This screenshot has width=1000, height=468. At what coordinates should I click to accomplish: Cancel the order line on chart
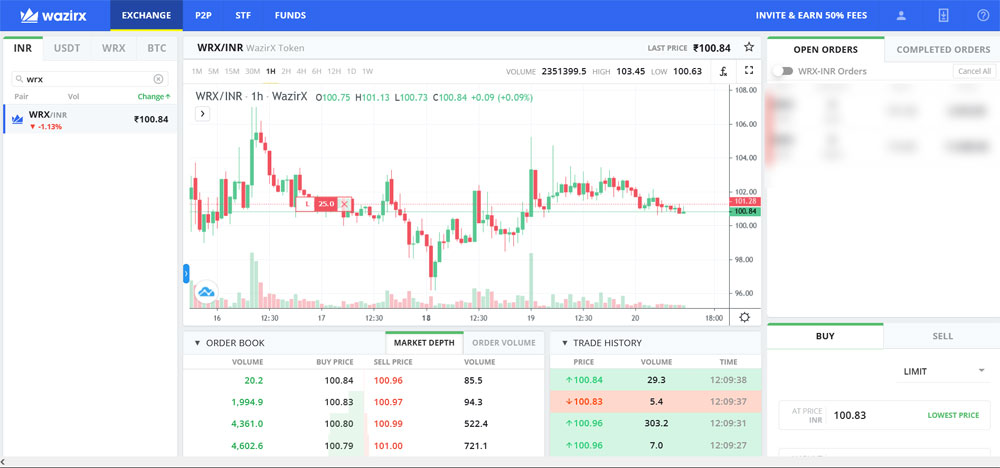coord(344,204)
